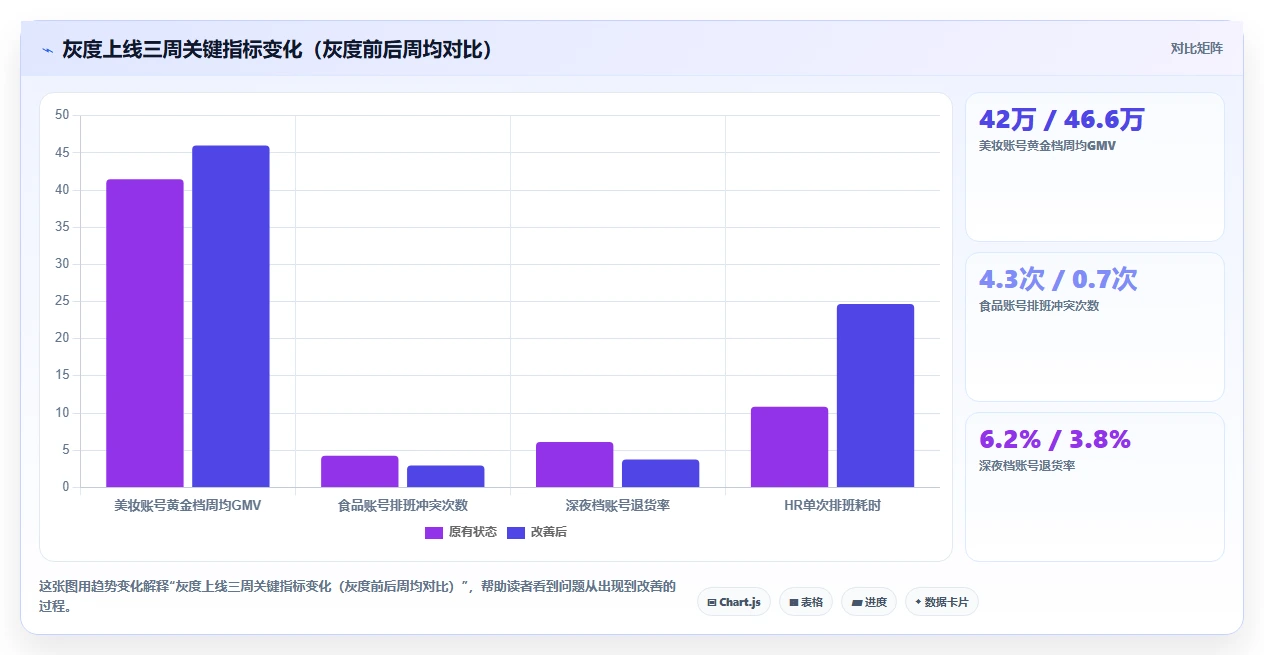Click the y-axis value 25
Screen dimensions: 1264x655
[x=62, y=301]
